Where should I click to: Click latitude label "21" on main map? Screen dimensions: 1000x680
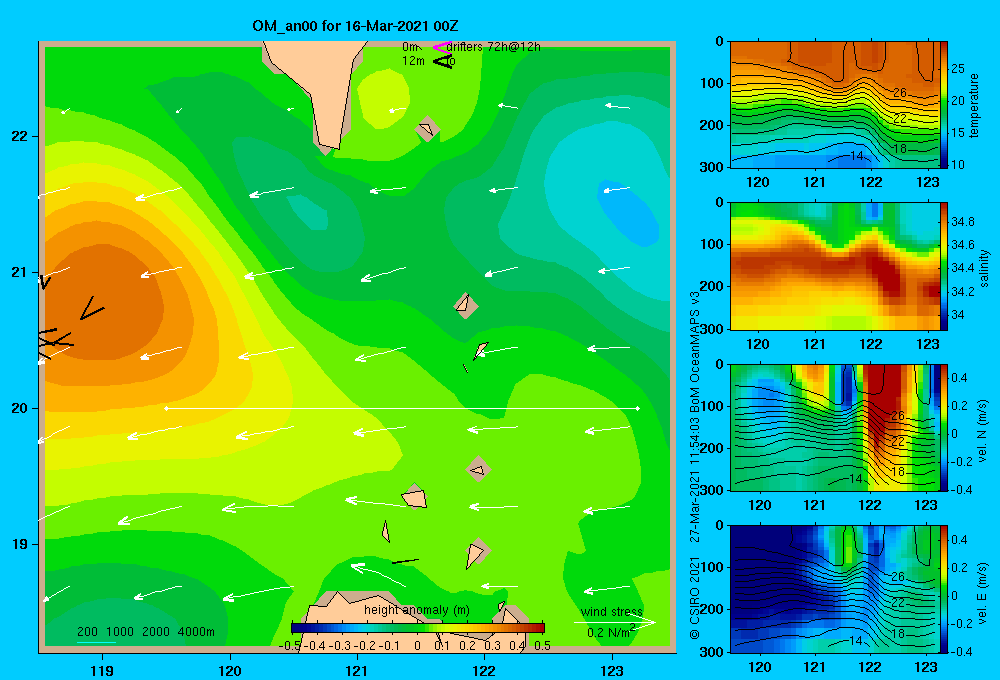(x=19, y=272)
